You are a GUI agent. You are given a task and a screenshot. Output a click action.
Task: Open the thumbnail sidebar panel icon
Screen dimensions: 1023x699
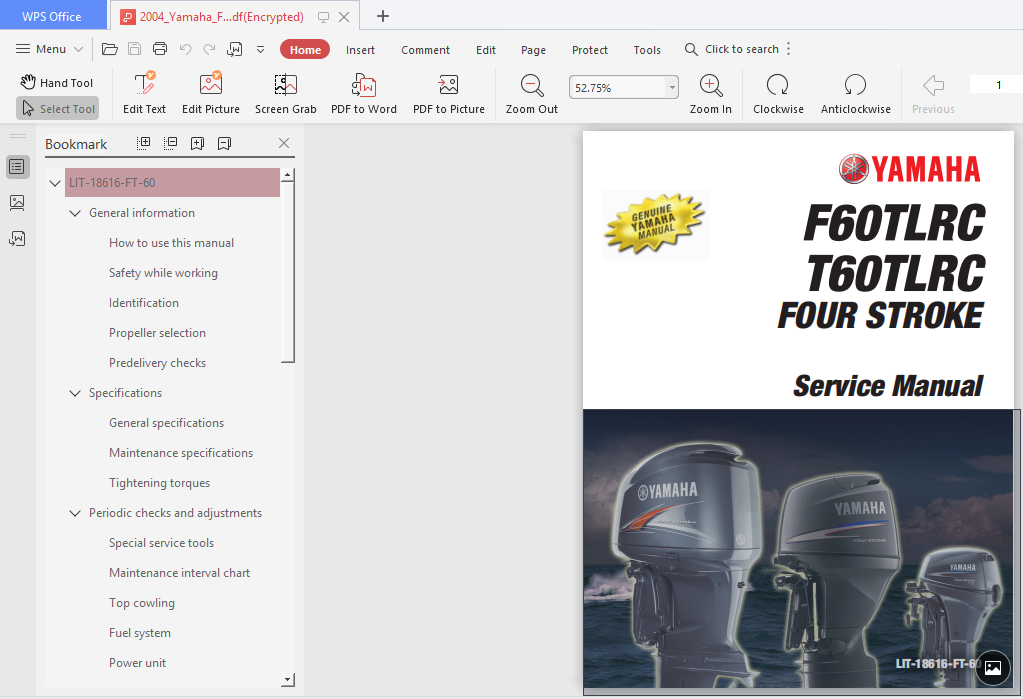click(18, 203)
